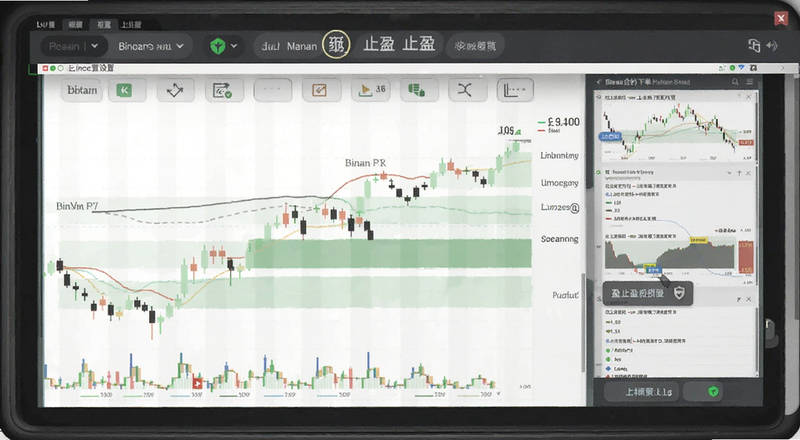Click the three-dots toolbar button

[x=272, y=90]
